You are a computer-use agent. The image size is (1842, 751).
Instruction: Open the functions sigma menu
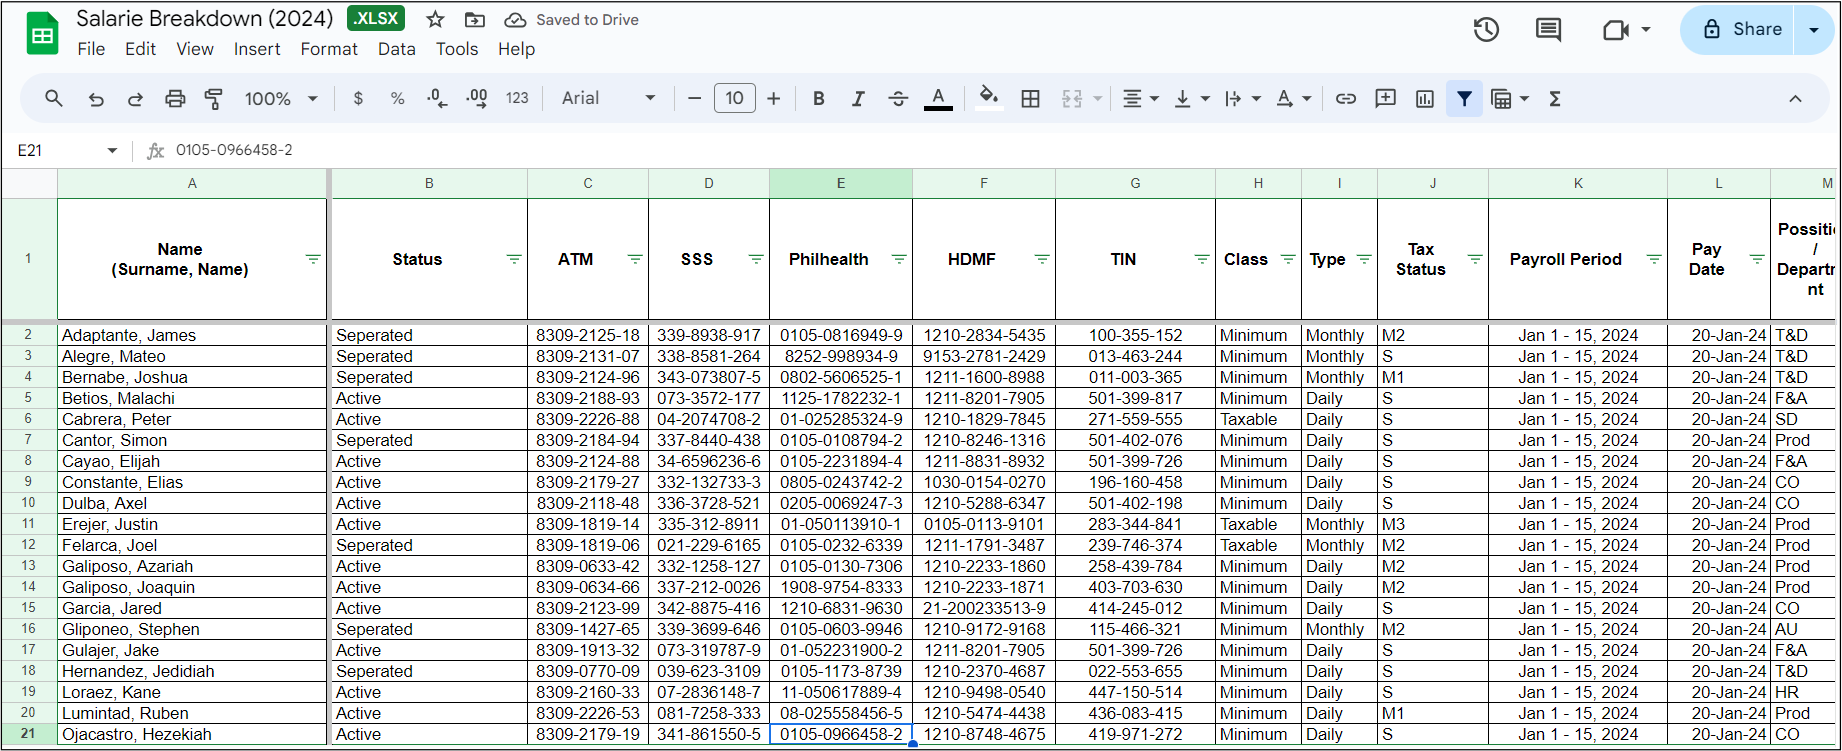point(1555,98)
